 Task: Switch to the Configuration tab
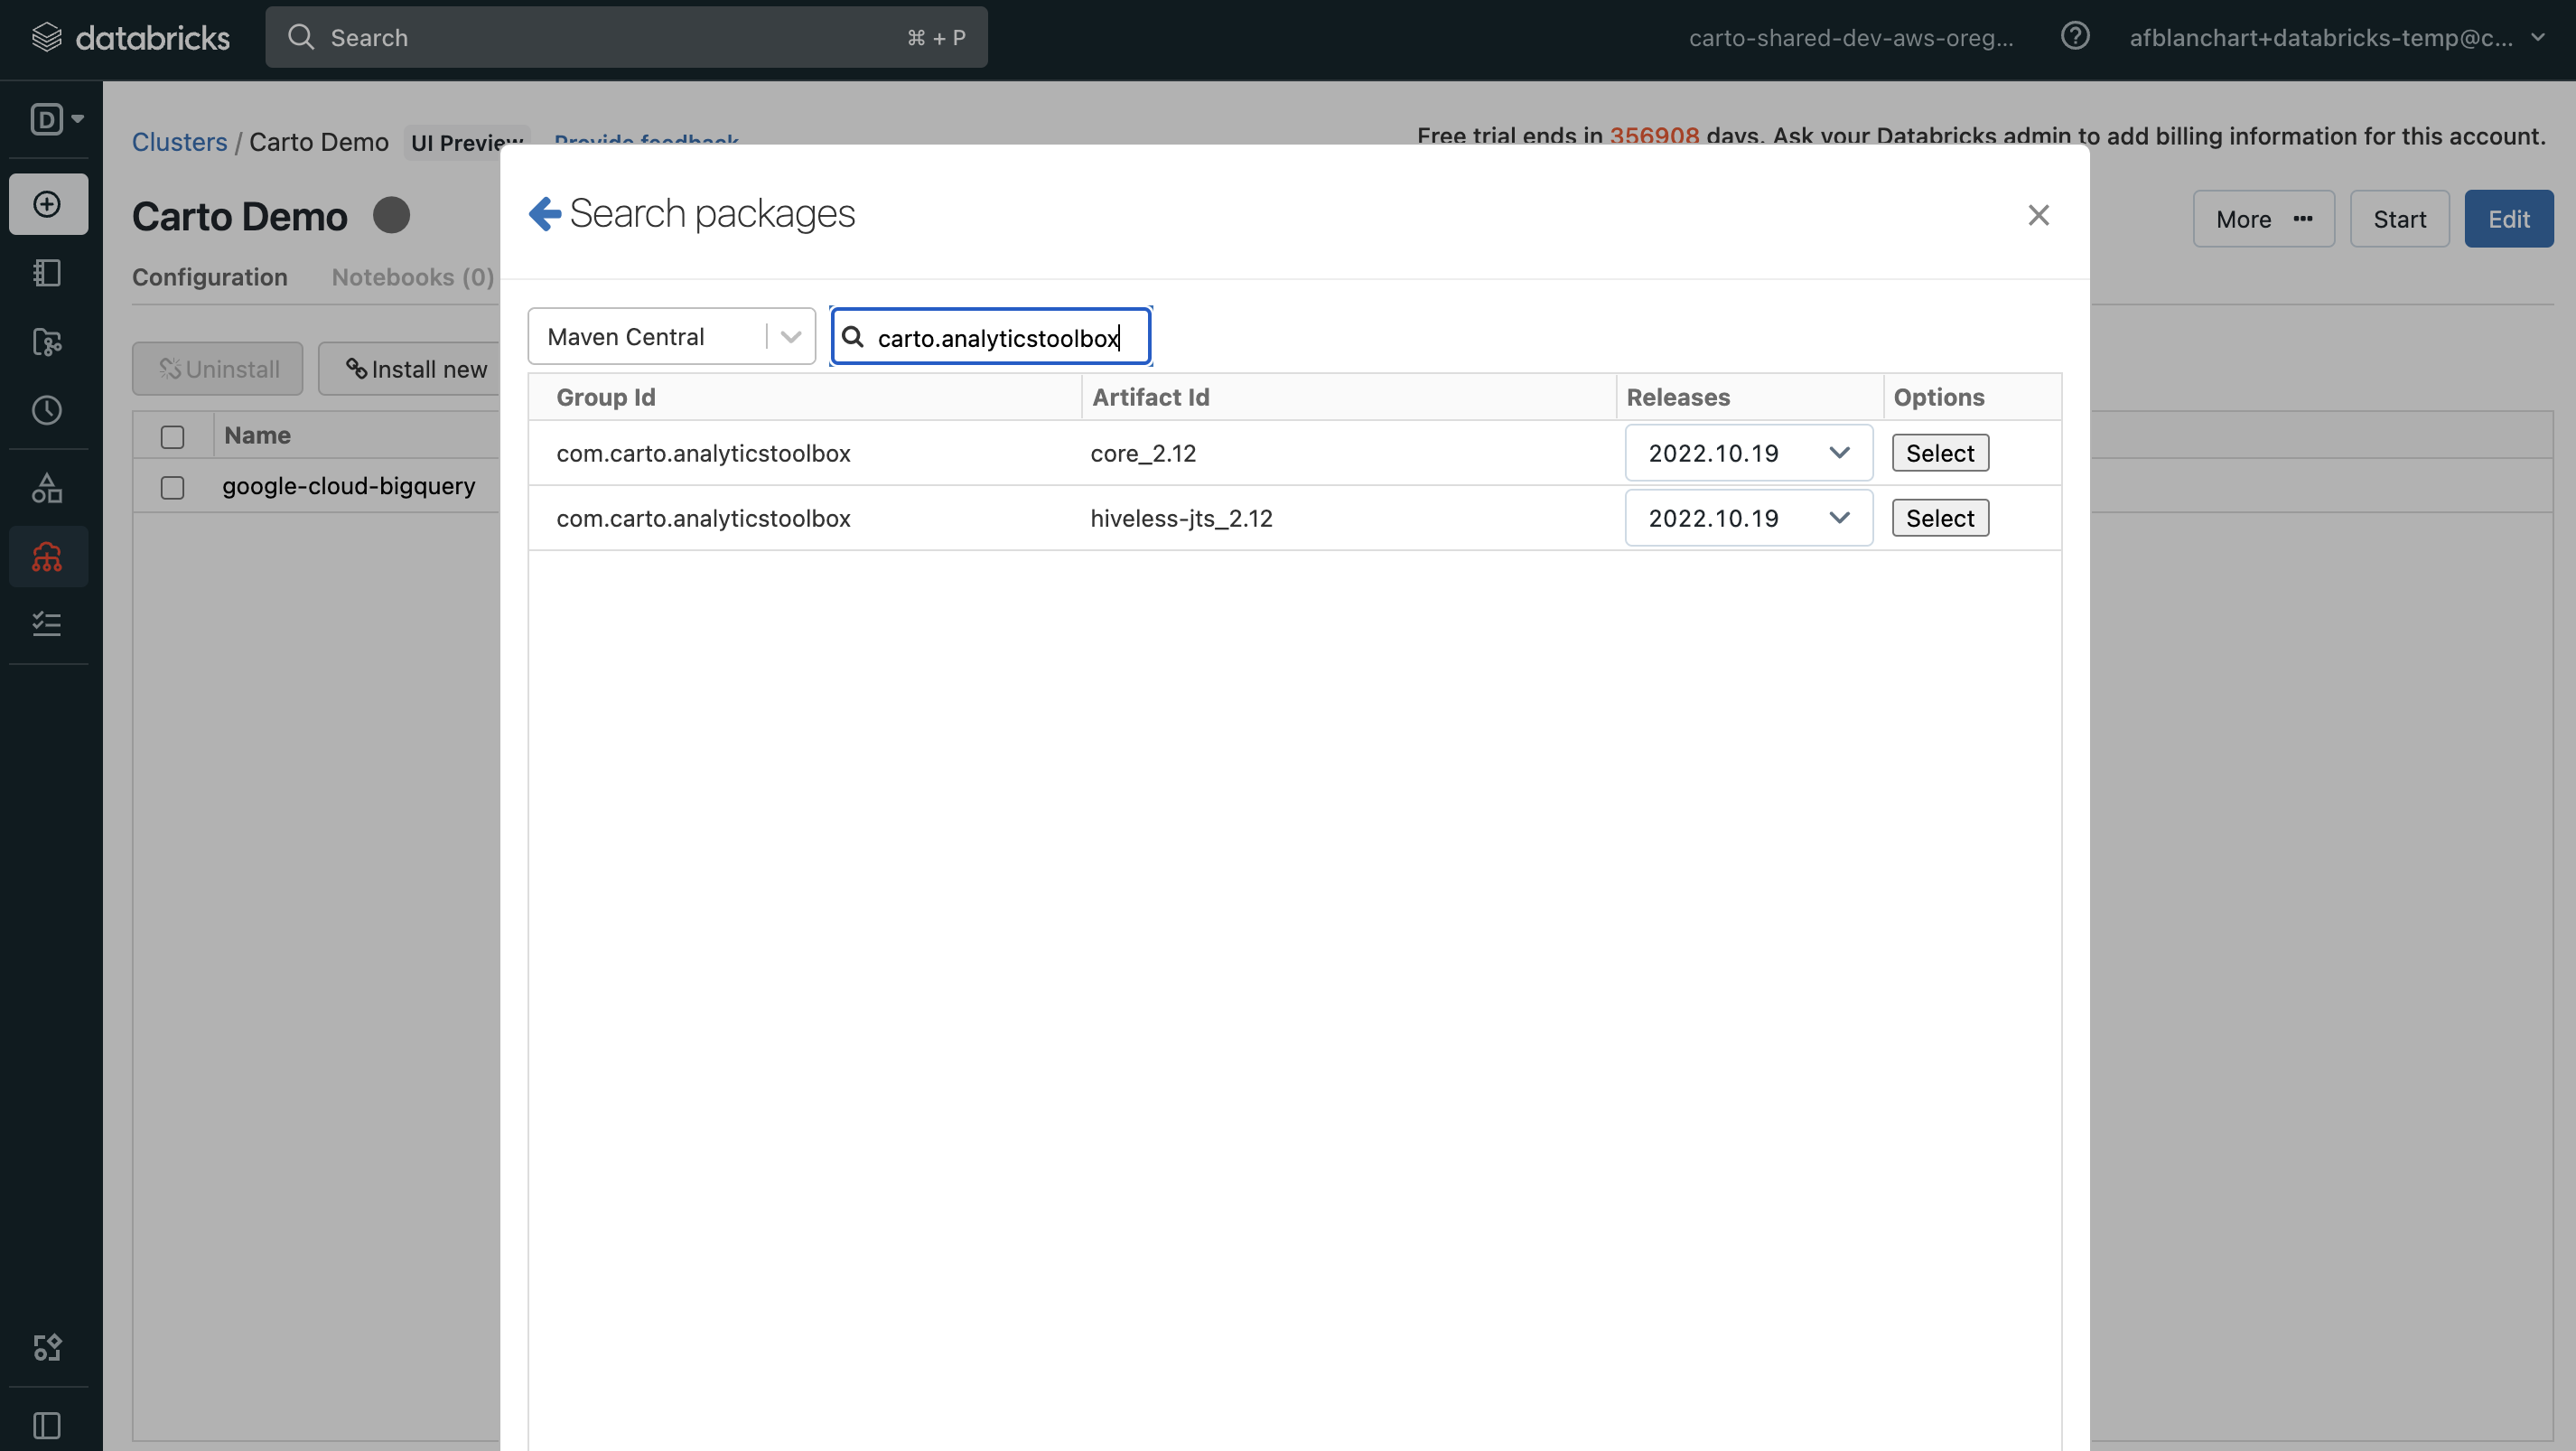click(x=210, y=277)
